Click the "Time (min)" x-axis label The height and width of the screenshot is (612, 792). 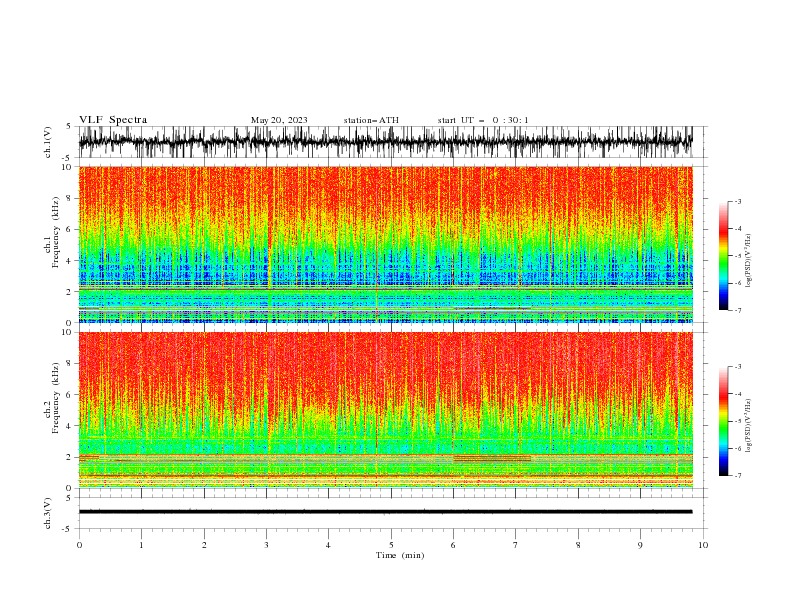[400, 555]
